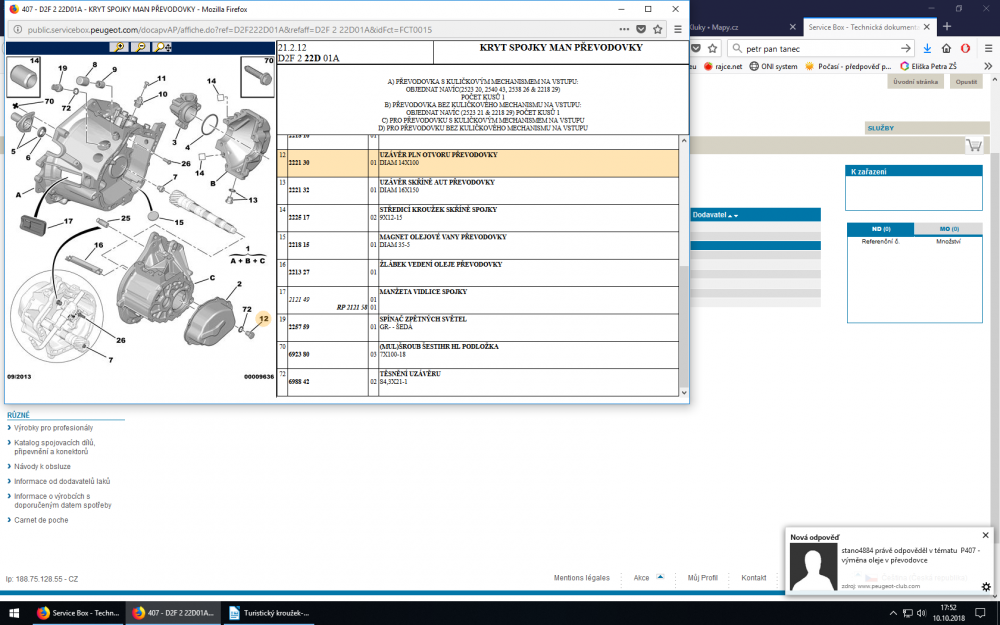The image size is (1000, 625).
Task: Click the part 14 thumbnail in diagram corner
Action: pos(24,77)
